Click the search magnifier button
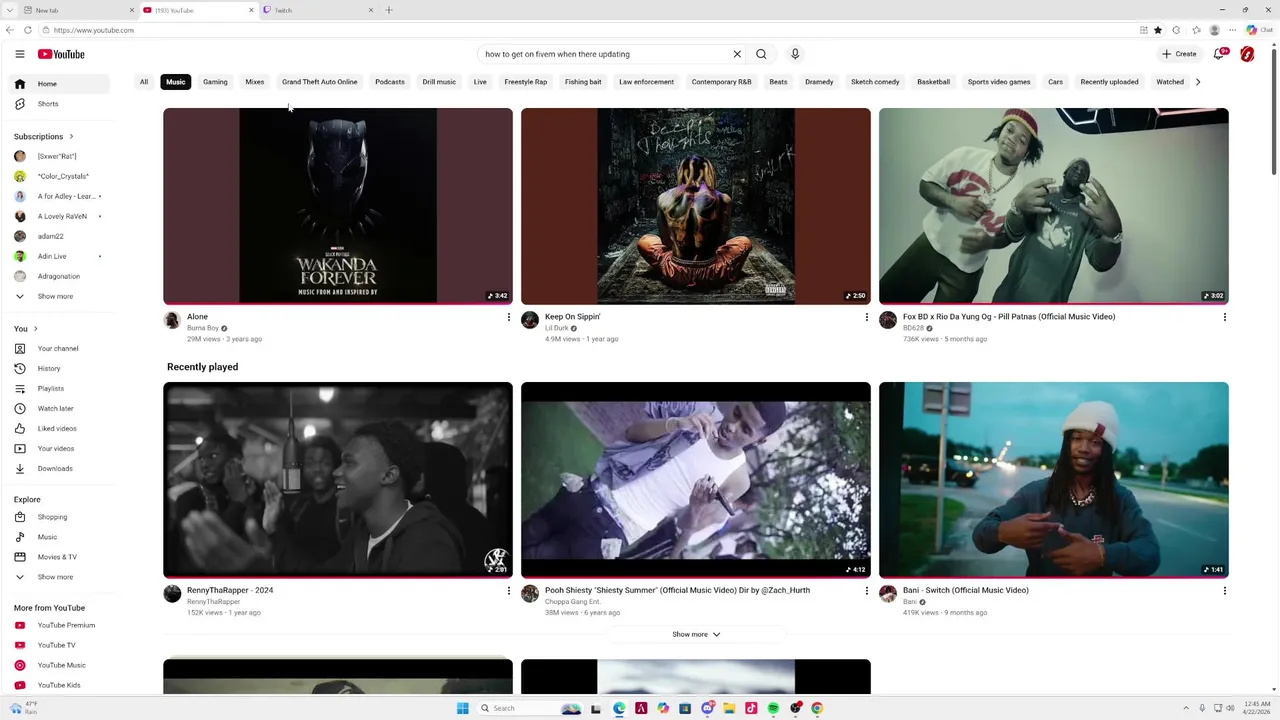 [x=761, y=54]
